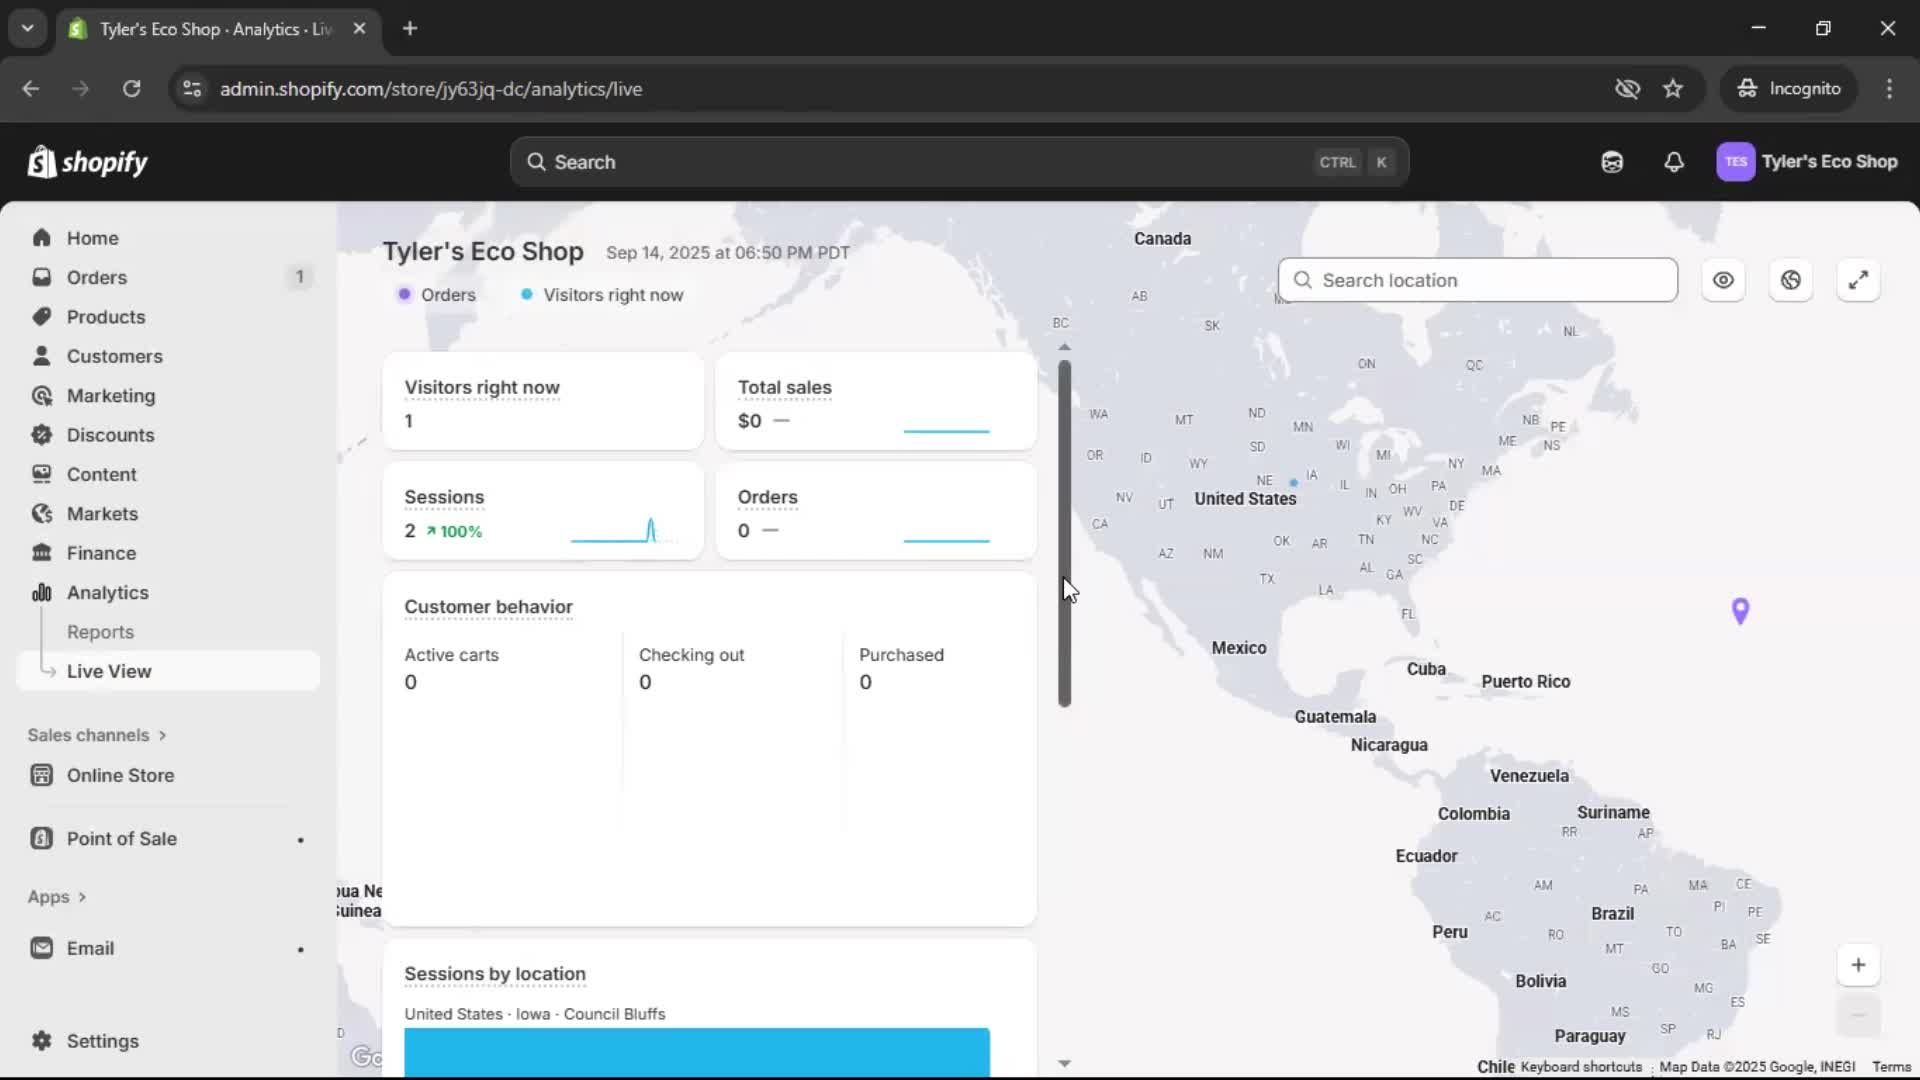Toggle the Orders legend item
This screenshot has height=1080, width=1920.
[x=437, y=295]
